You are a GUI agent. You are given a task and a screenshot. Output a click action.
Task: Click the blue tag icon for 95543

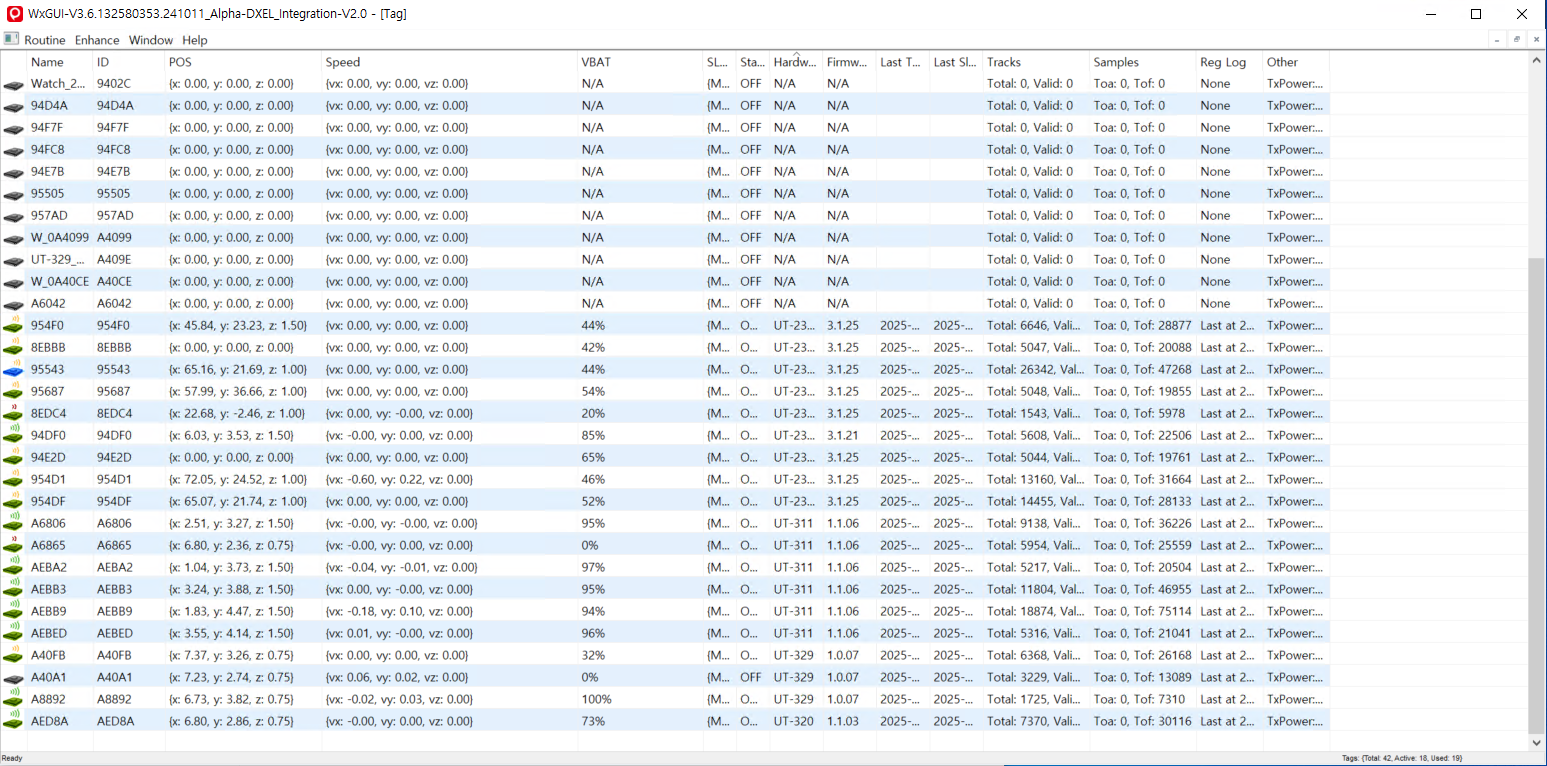[x=13, y=370]
